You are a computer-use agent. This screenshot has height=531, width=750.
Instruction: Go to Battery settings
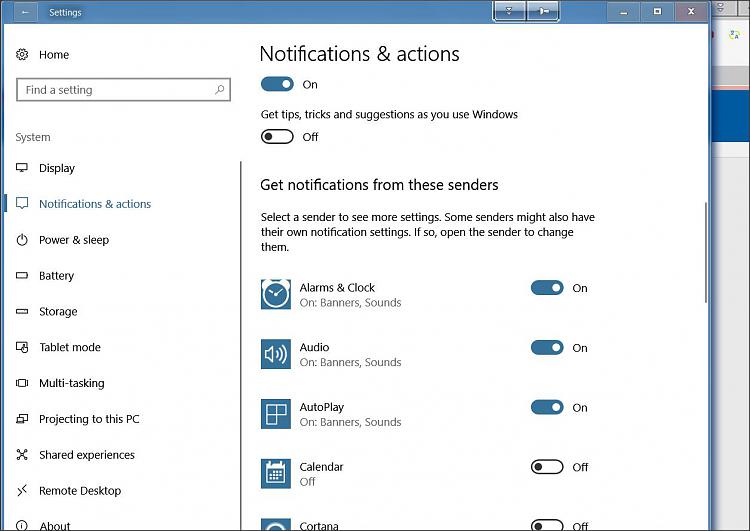56,276
